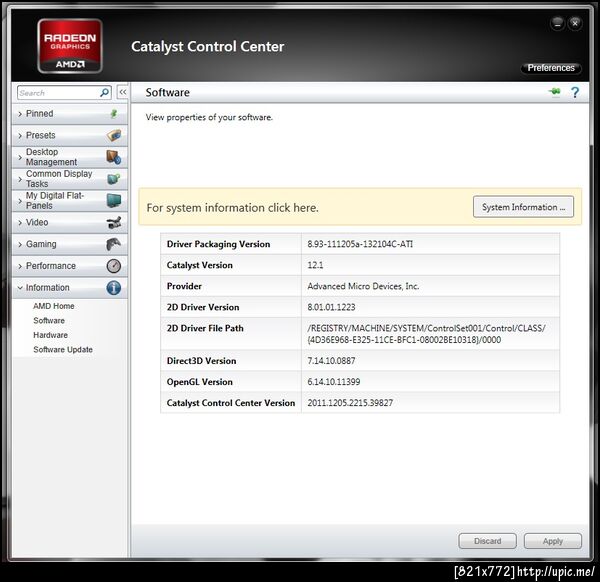This screenshot has height=582, width=600.
Task: Collapse the sidebar with double-chevron button
Action: click(123, 92)
